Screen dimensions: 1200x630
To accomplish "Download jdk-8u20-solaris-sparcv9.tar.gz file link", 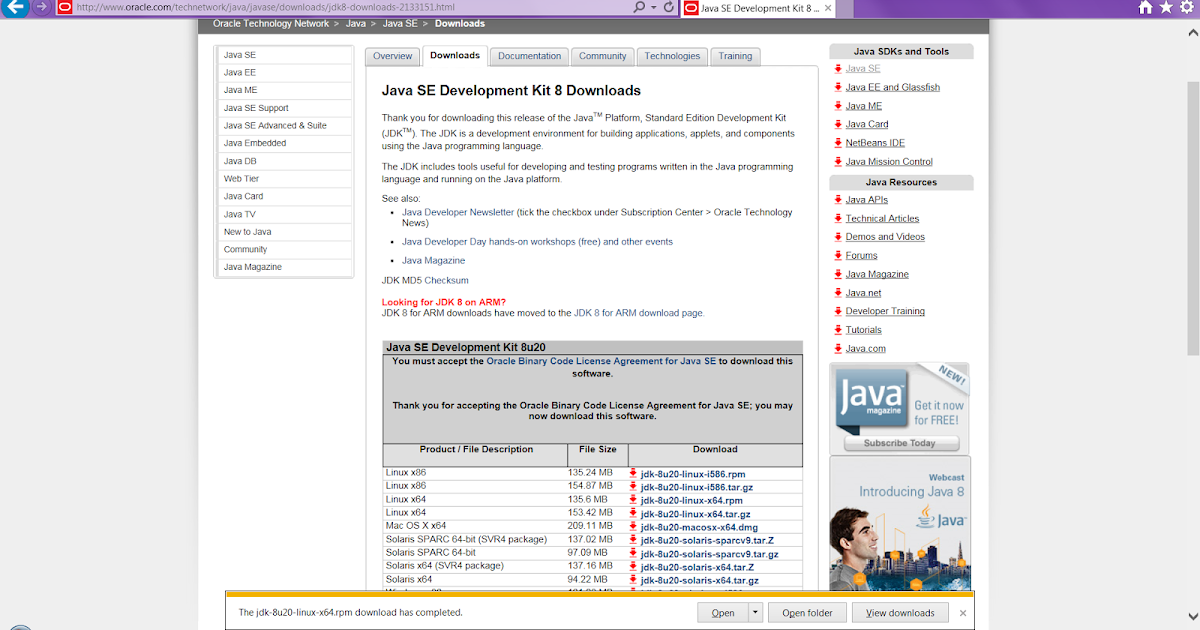I will tap(709, 554).
